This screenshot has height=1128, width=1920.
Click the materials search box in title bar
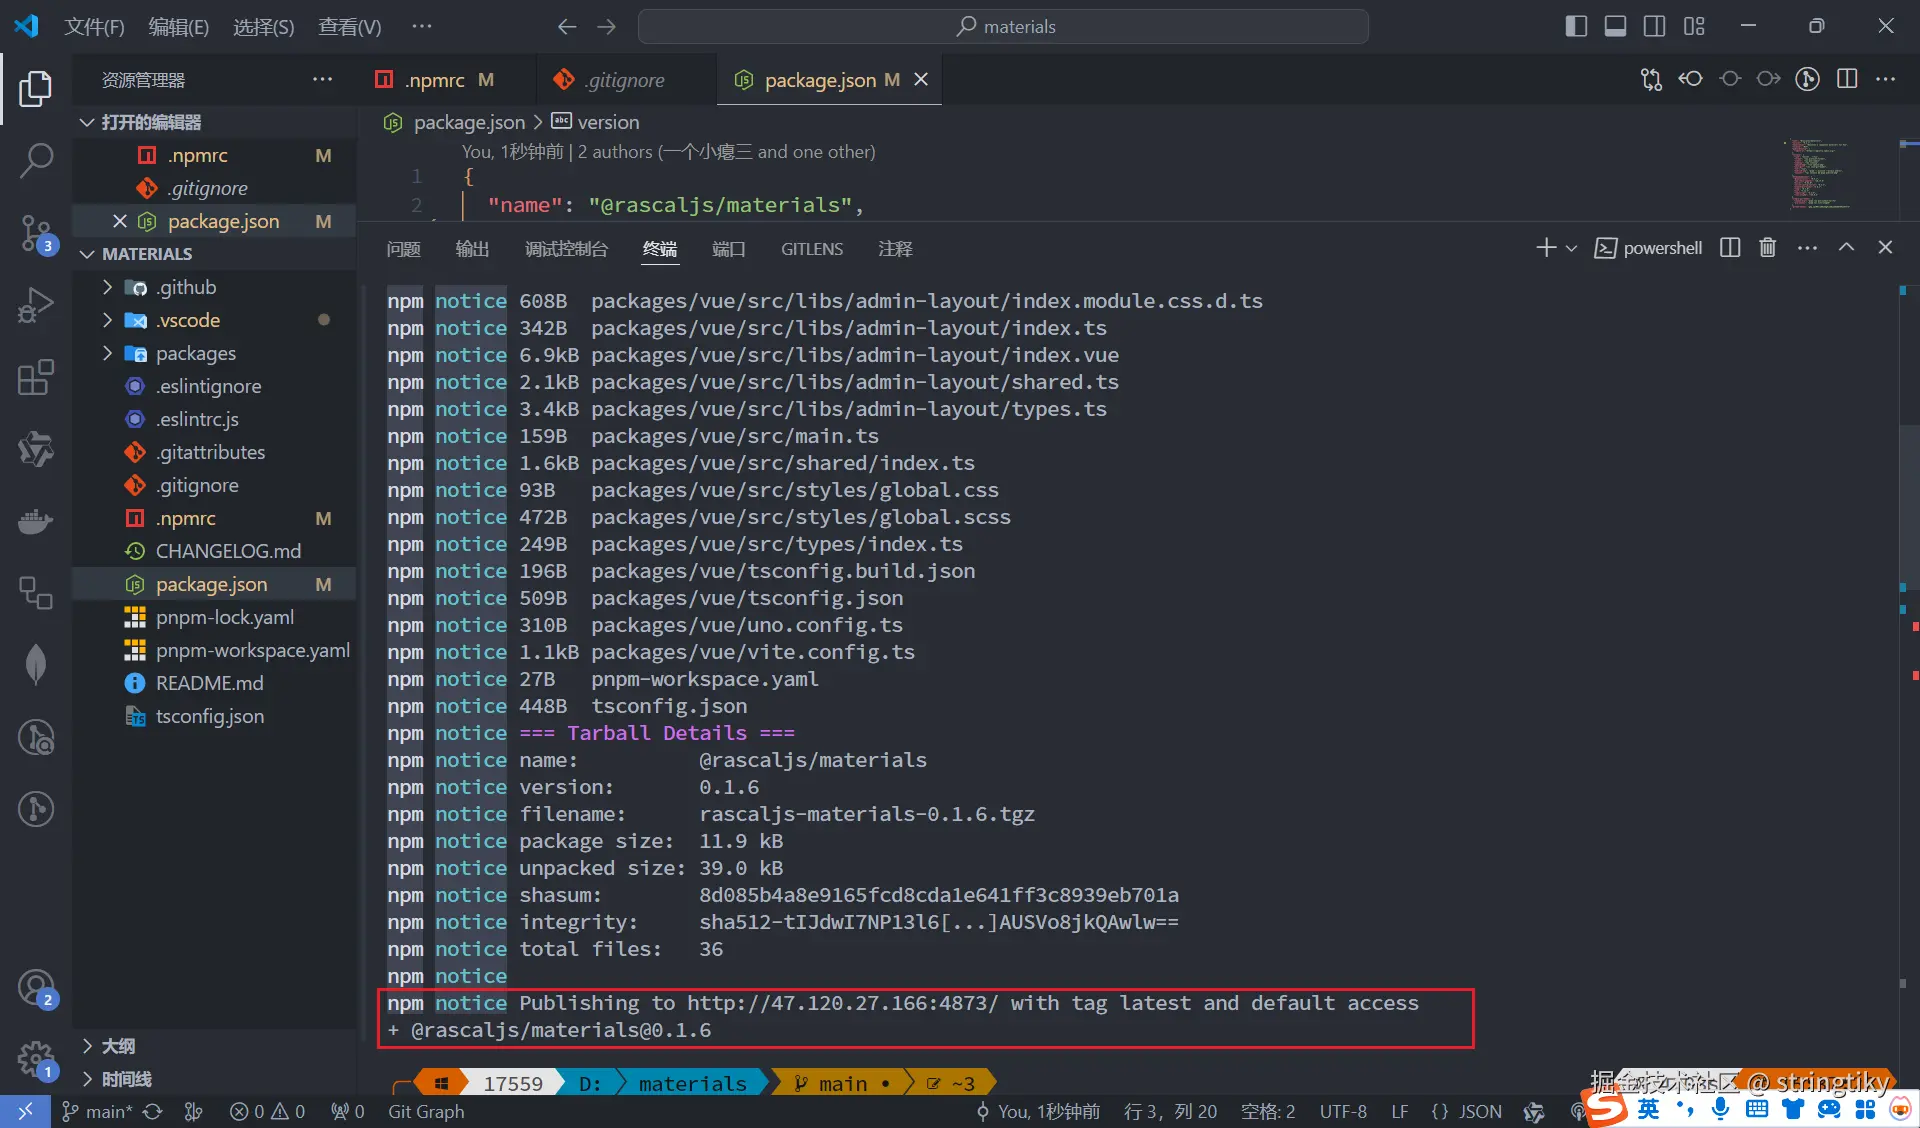[1004, 27]
